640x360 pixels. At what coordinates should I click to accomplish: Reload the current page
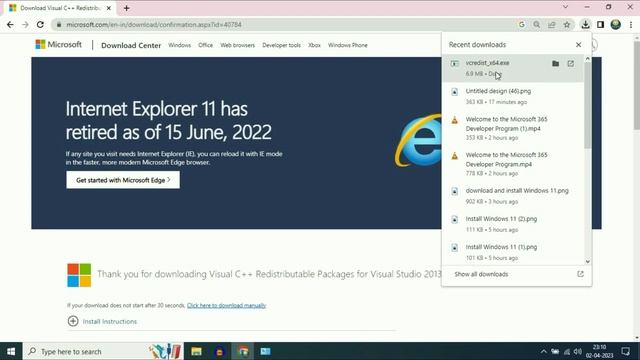(40, 24)
